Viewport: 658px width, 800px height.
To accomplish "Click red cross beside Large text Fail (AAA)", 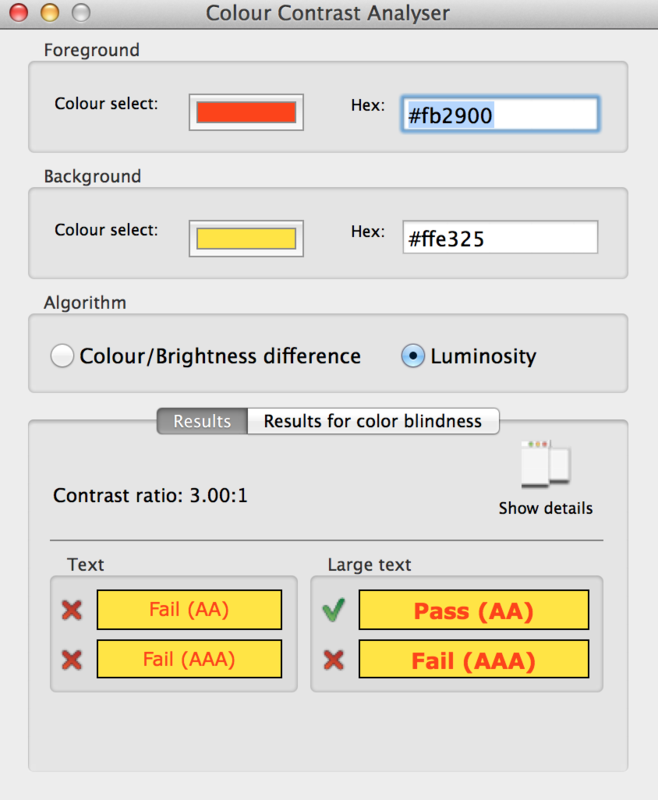I will [334, 660].
